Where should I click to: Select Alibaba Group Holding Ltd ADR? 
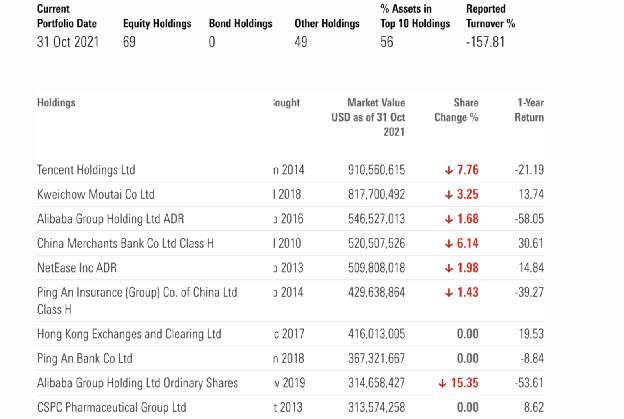coord(110,218)
